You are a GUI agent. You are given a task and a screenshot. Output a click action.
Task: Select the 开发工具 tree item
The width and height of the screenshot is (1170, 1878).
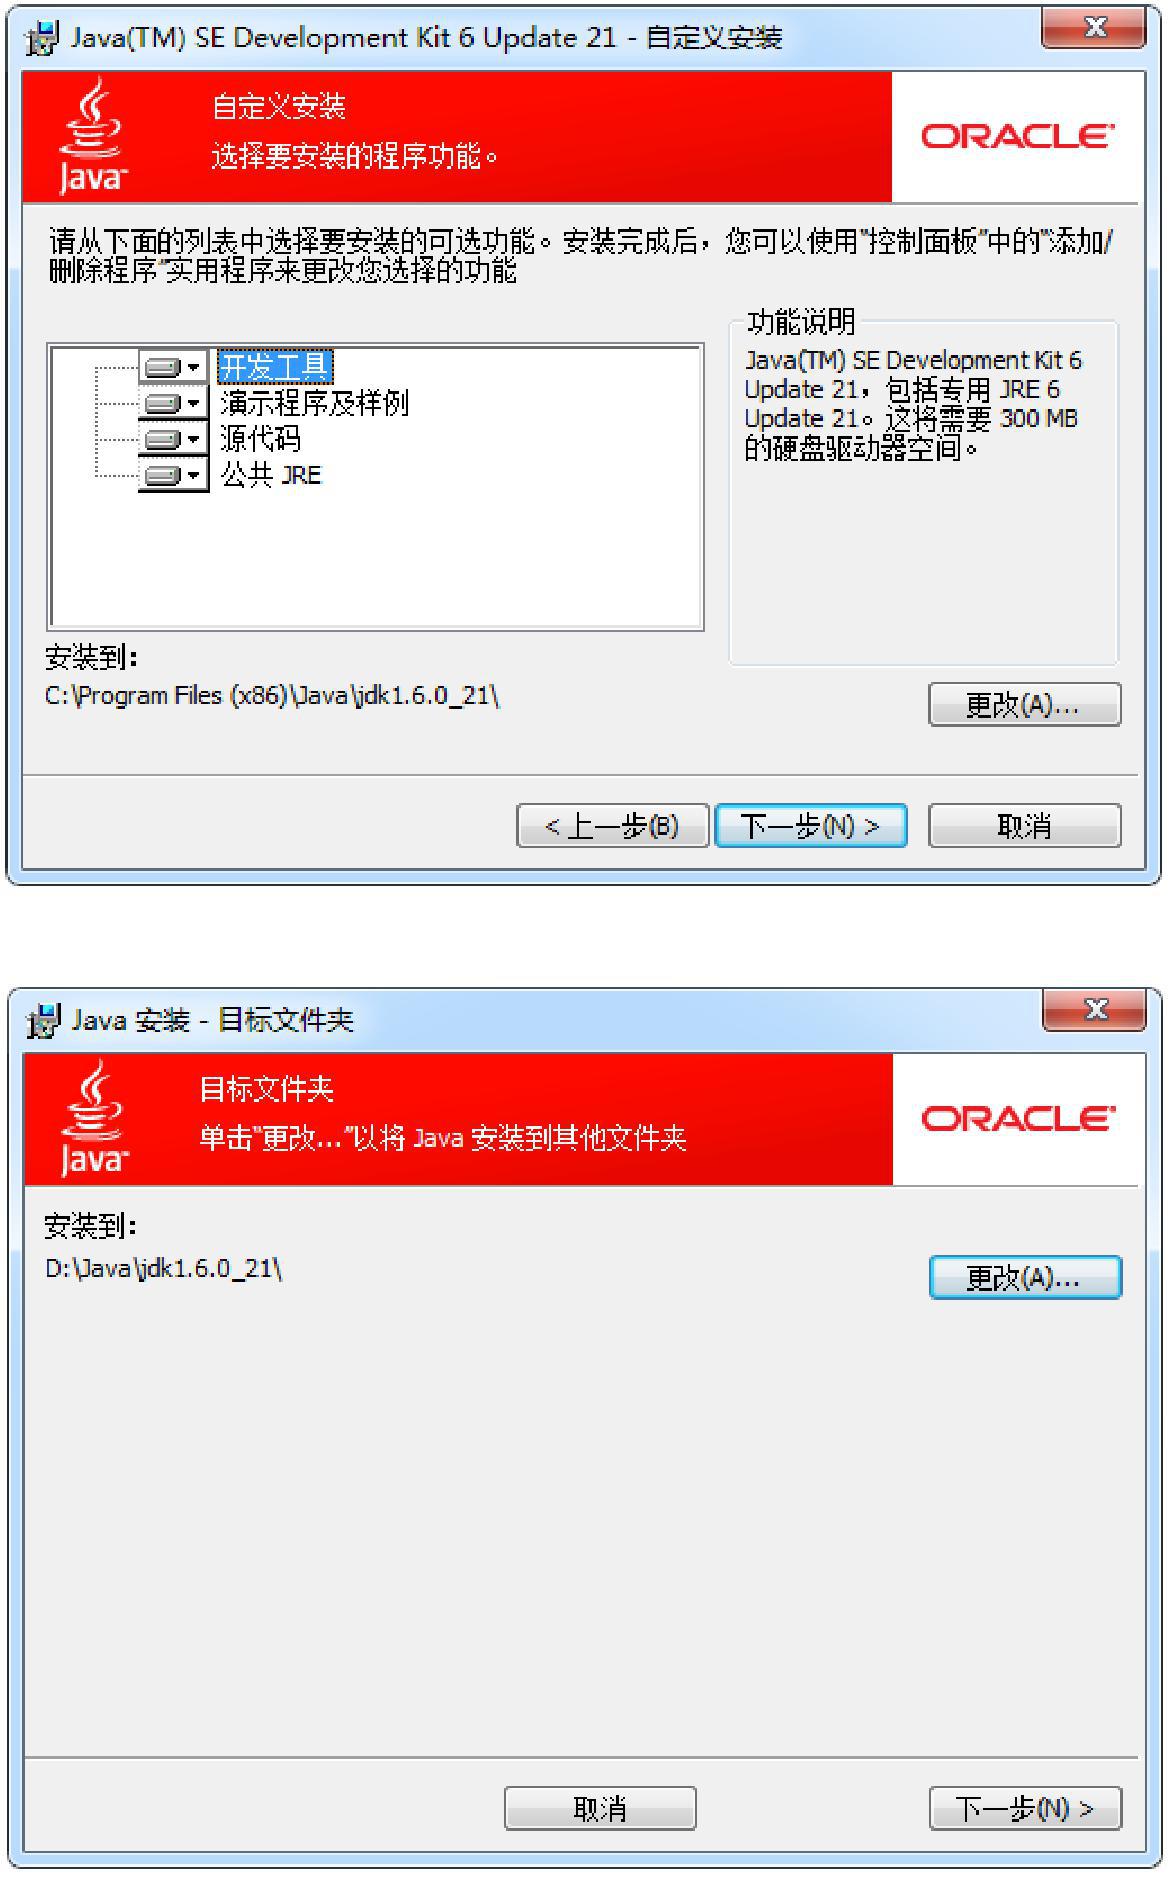(275, 367)
